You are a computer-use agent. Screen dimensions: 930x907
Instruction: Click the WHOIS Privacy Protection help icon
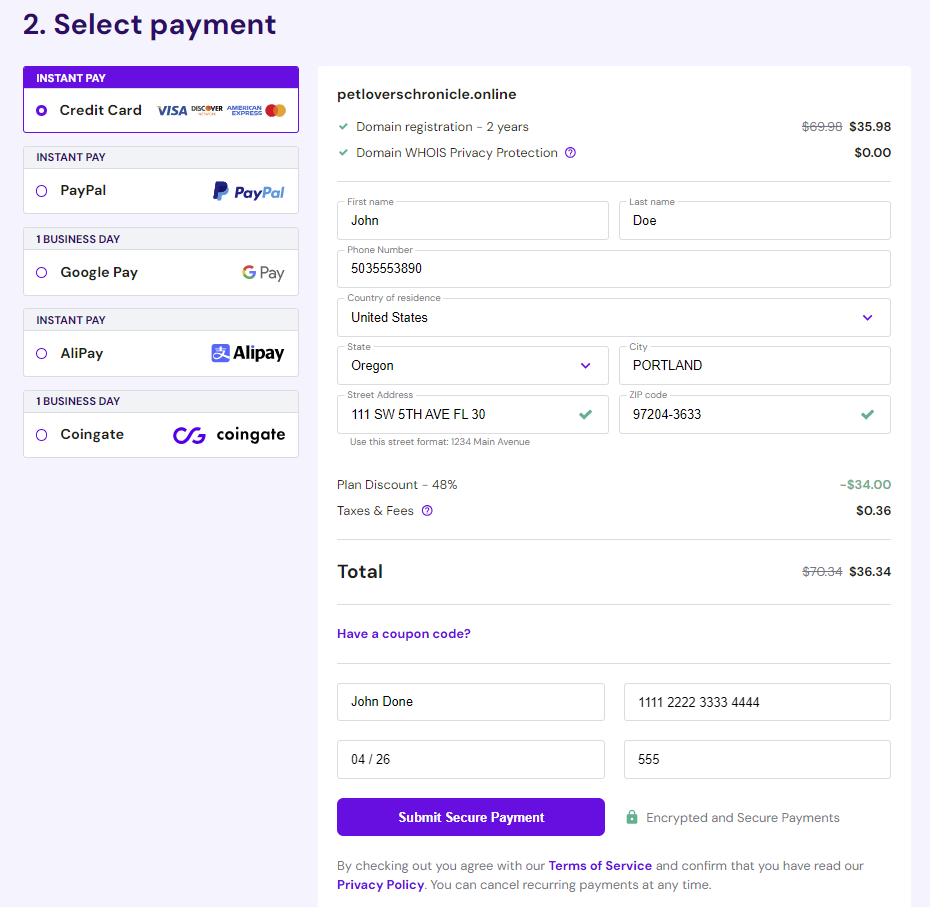(570, 153)
